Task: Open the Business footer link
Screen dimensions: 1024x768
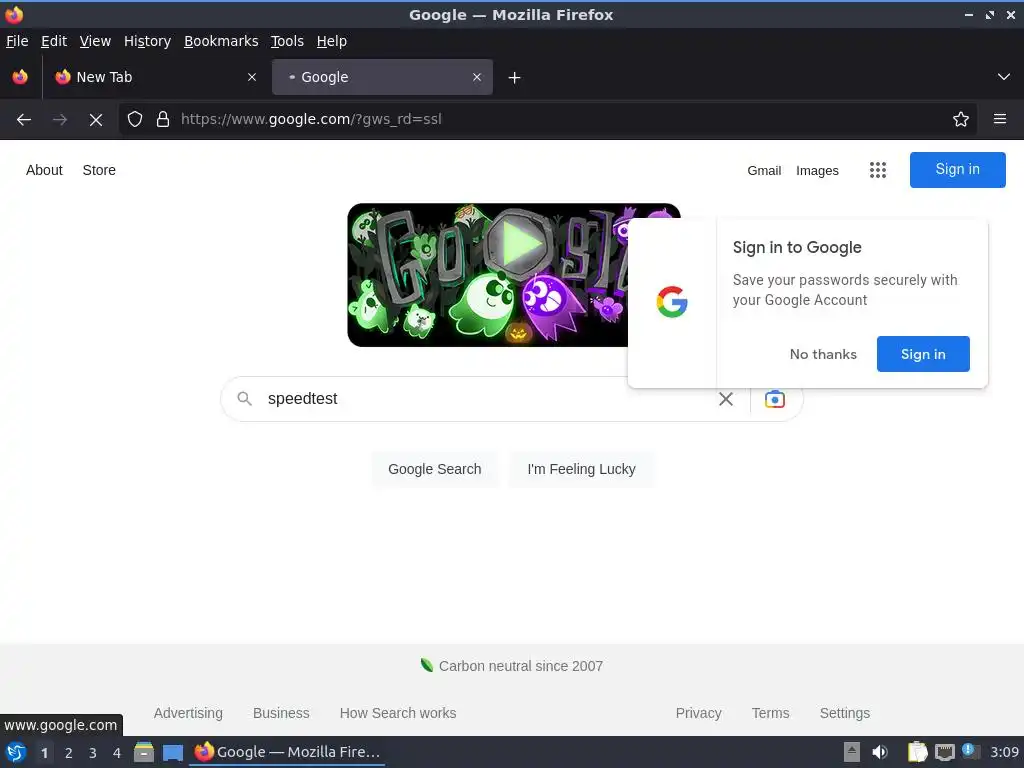Action: click(281, 713)
